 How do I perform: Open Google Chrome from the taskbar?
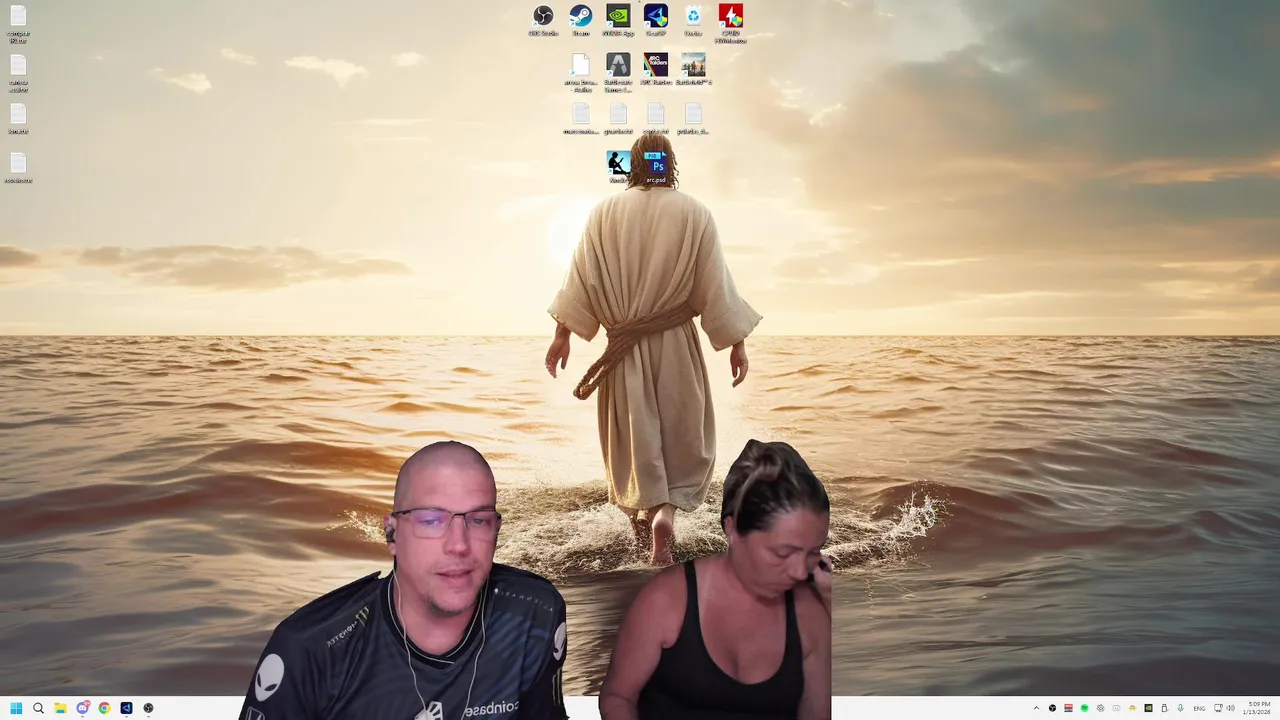pos(104,708)
